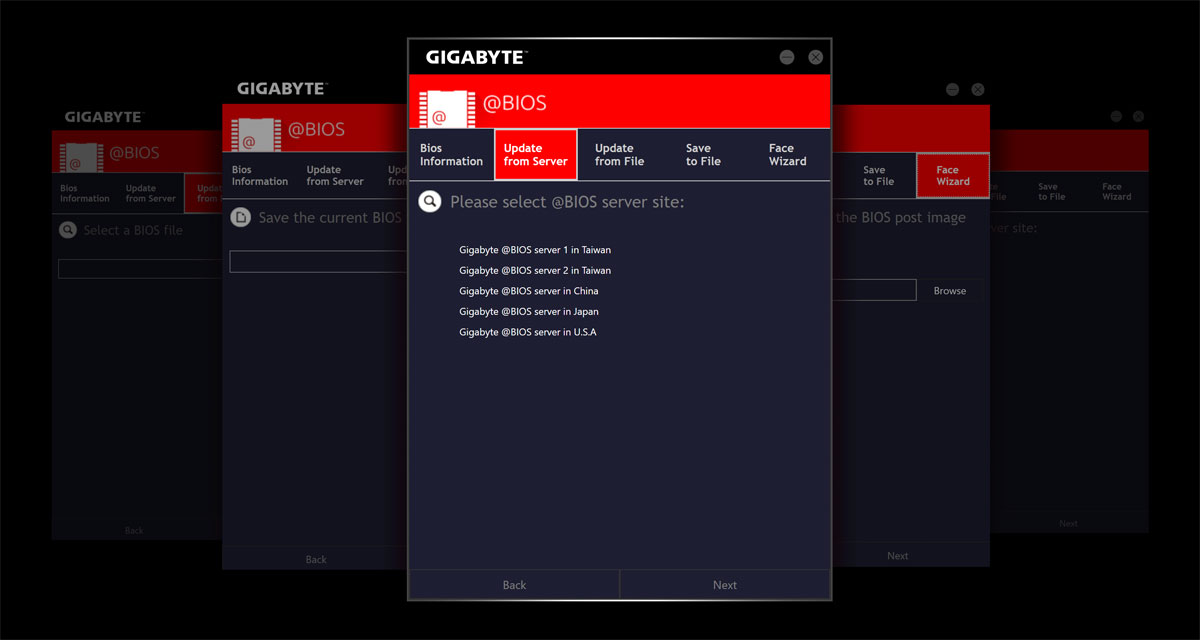Click Next in the BIOS post image window
The width and height of the screenshot is (1200, 640).
tap(898, 556)
